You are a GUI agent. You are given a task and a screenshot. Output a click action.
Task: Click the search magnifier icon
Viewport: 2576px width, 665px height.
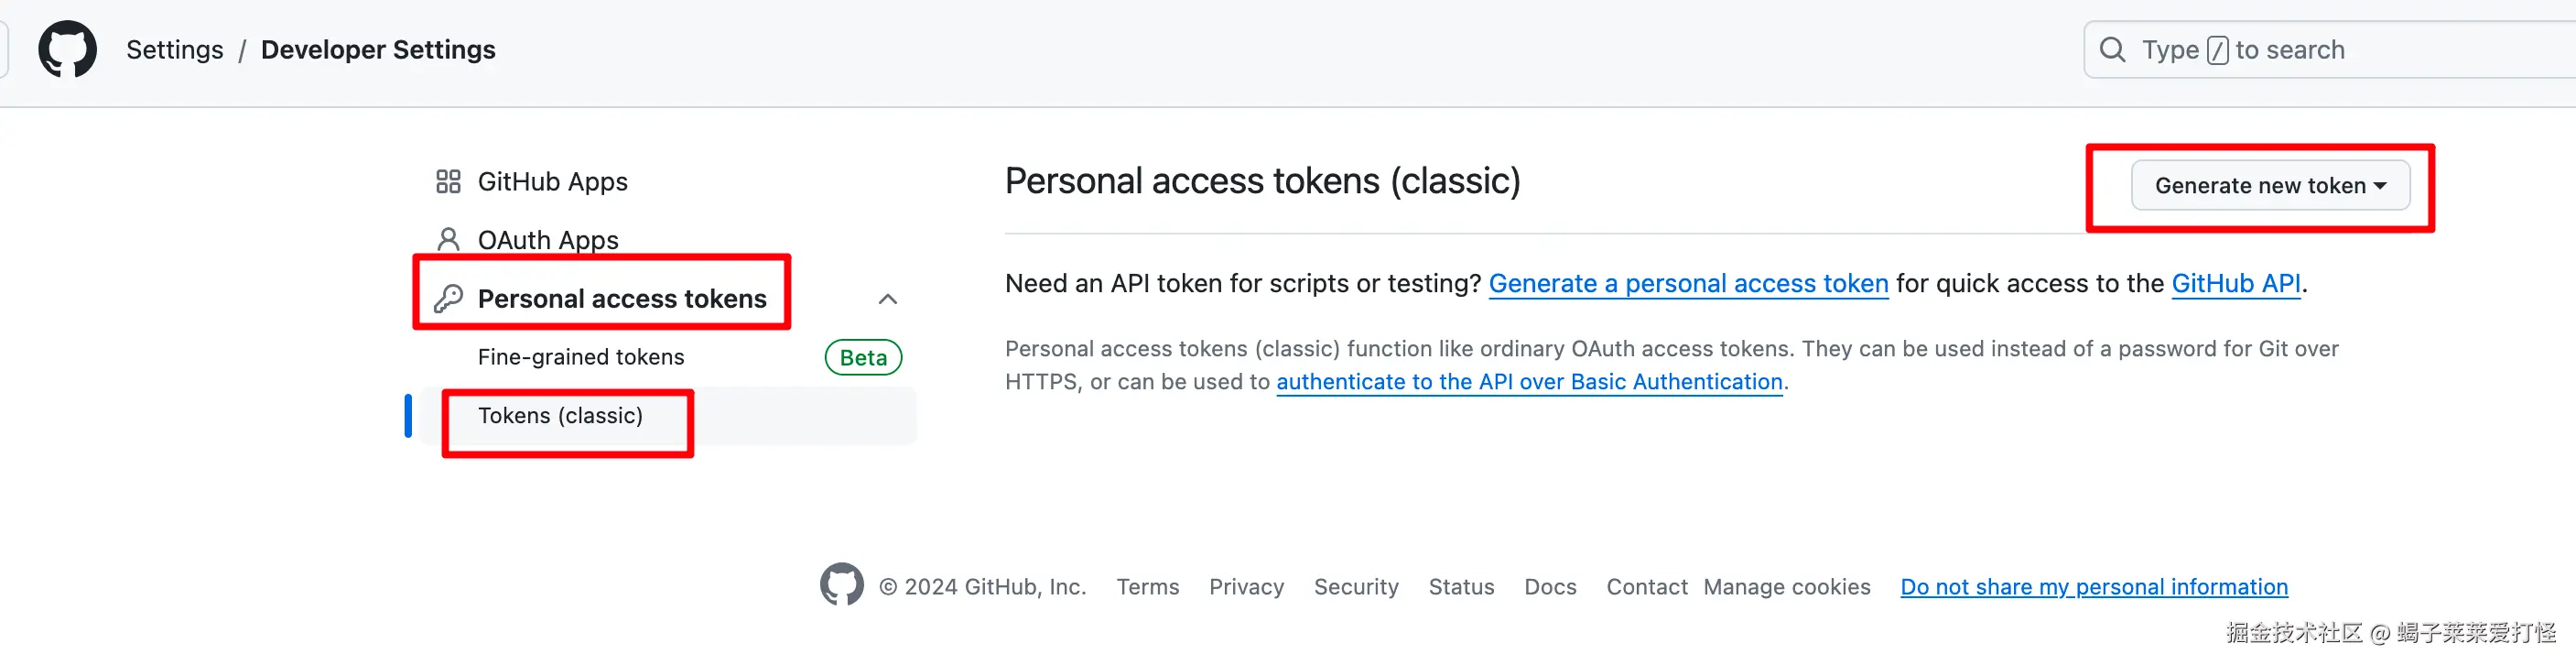[x=2112, y=50]
